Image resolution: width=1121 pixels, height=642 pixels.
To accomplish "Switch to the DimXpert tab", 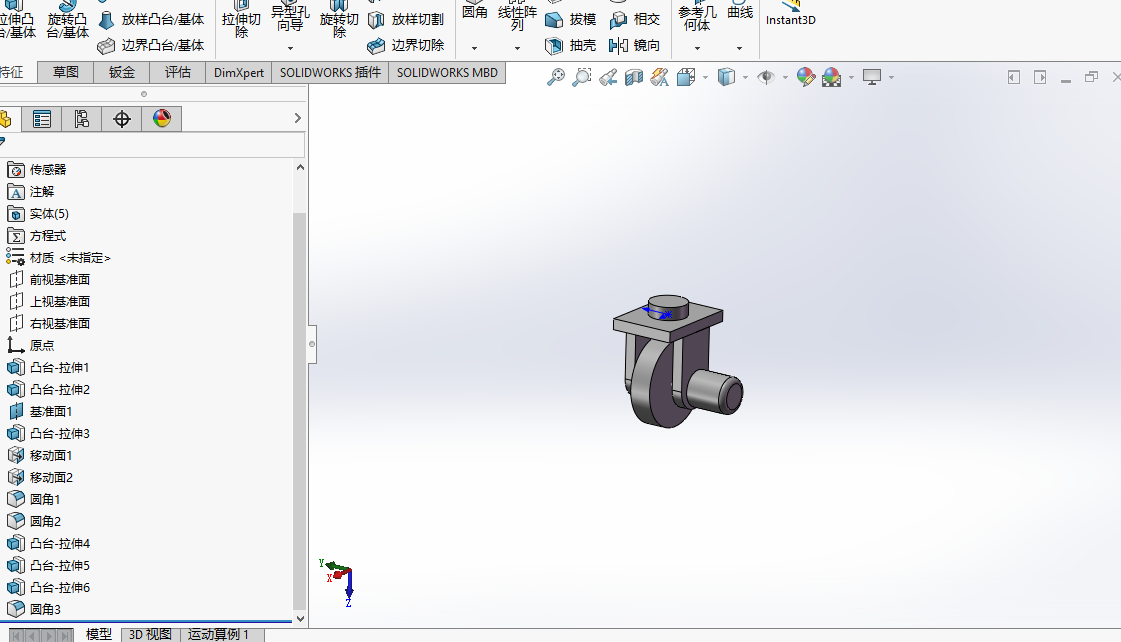I will (x=239, y=72).
